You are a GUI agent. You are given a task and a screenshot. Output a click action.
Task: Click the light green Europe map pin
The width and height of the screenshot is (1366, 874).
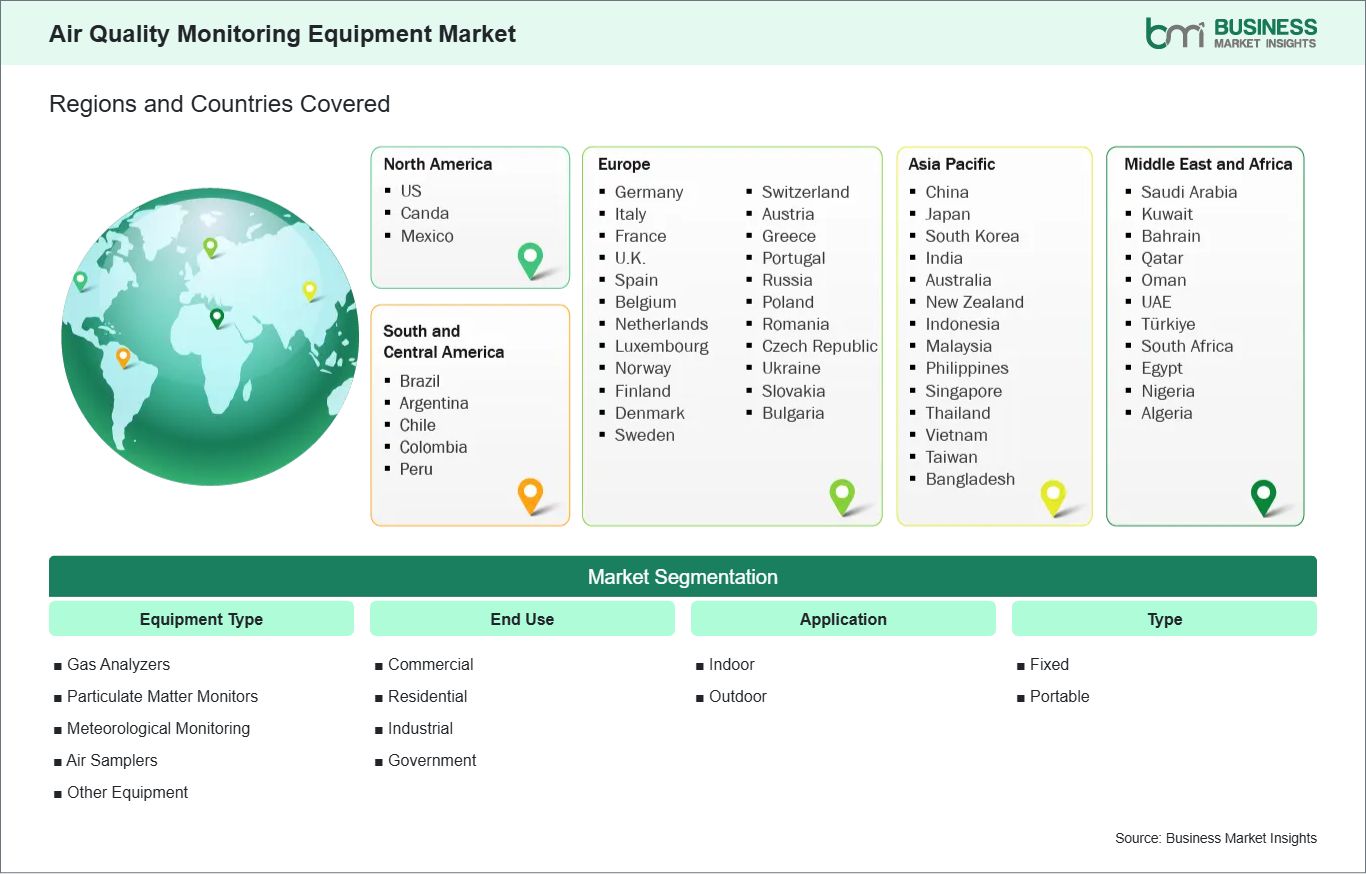[843, 496]
